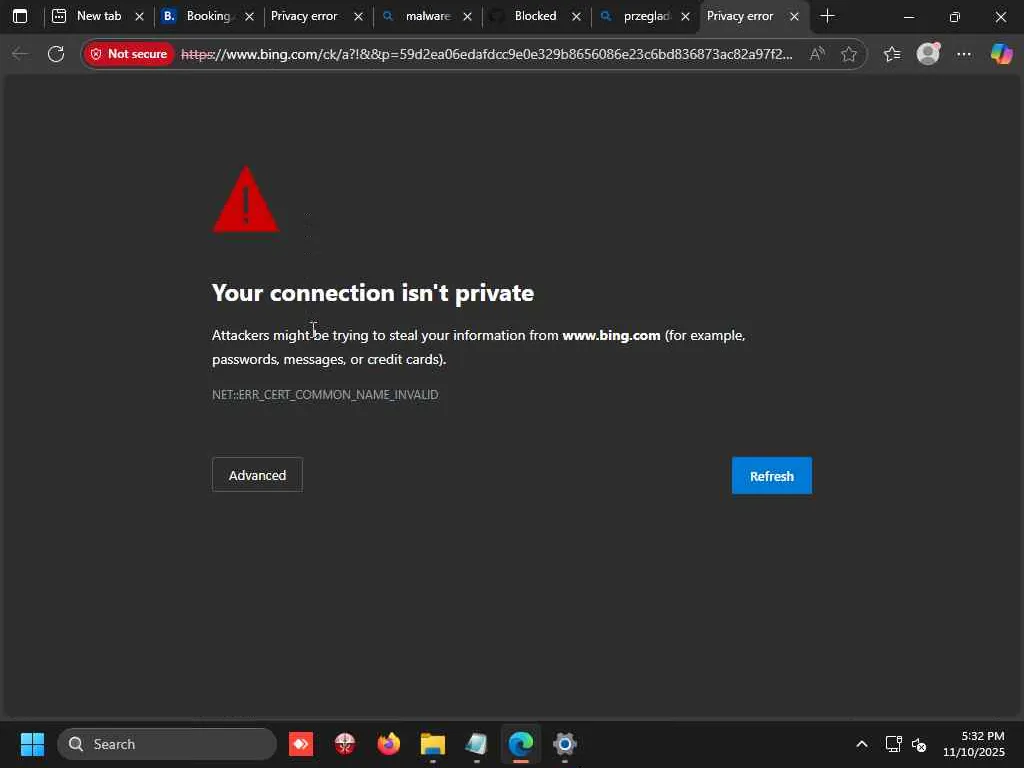Image resolution: width=1024 pixels, height=768 pixels.
Task: Reload the page with the toolbar refresh icon
Action: click(56, 54)
